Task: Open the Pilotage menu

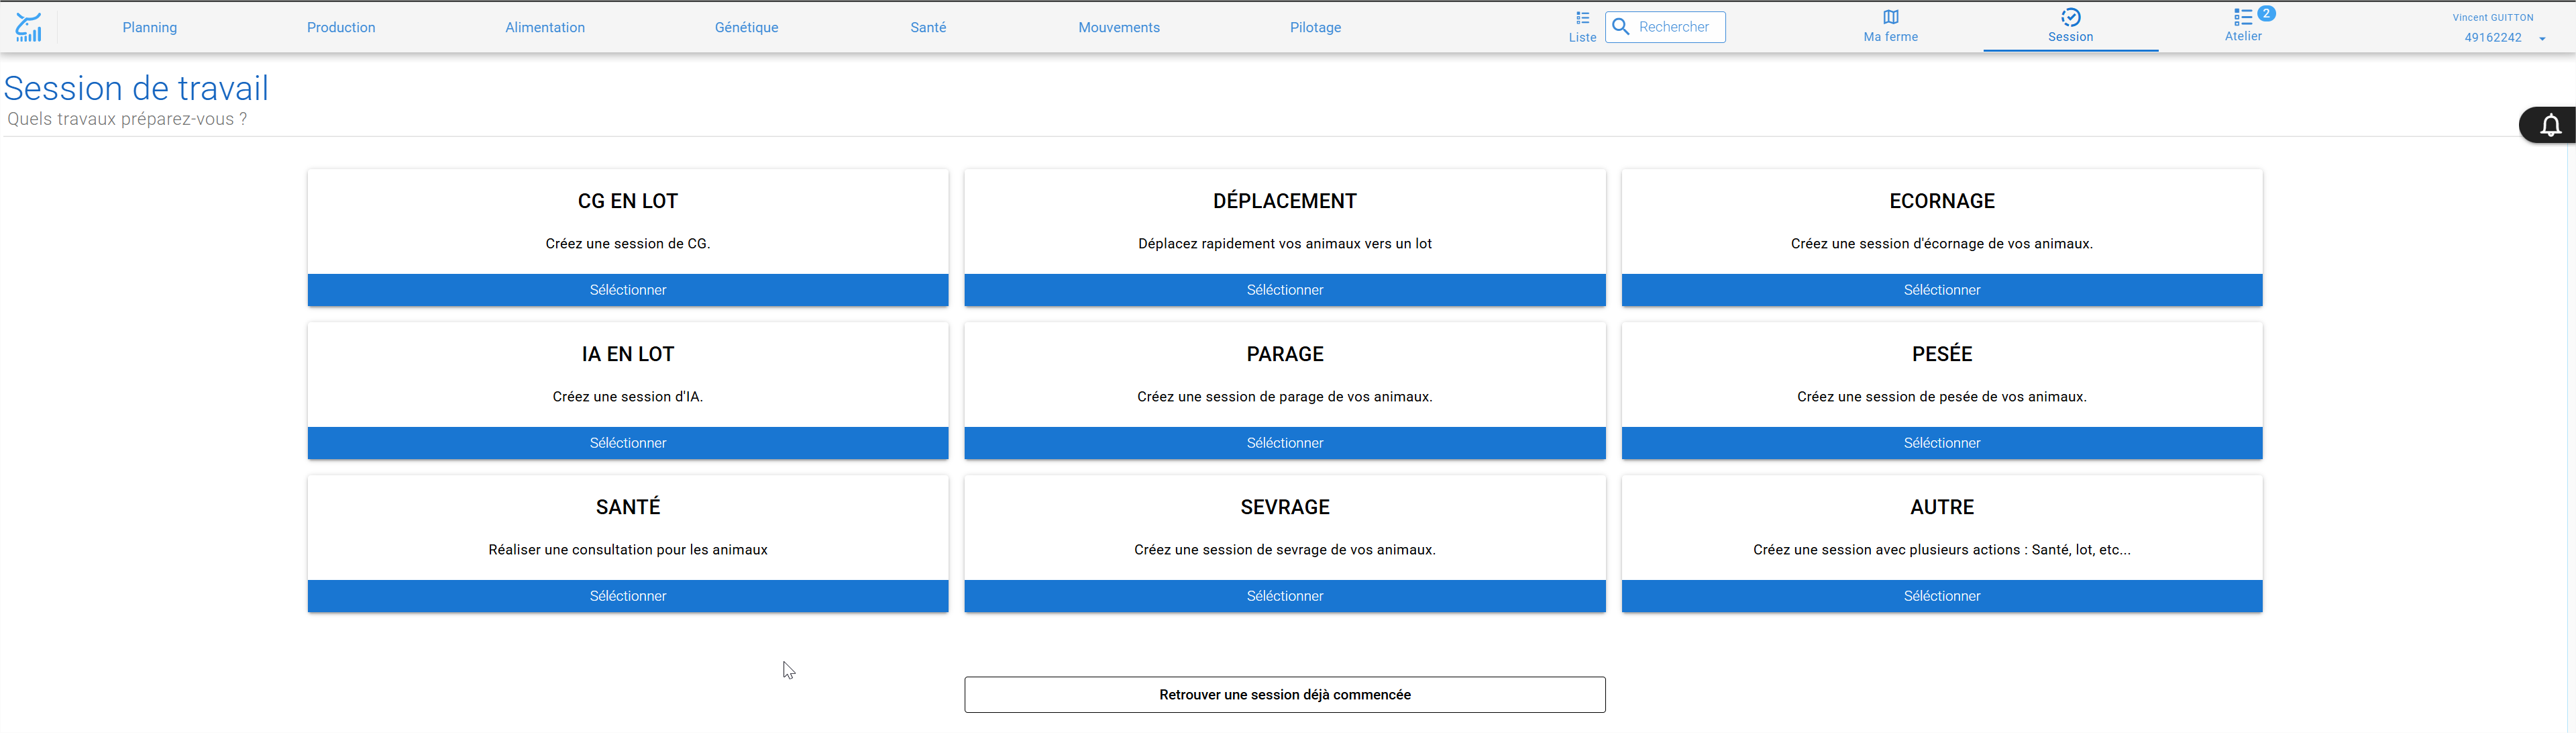Action: click(x=1315, y=27)
